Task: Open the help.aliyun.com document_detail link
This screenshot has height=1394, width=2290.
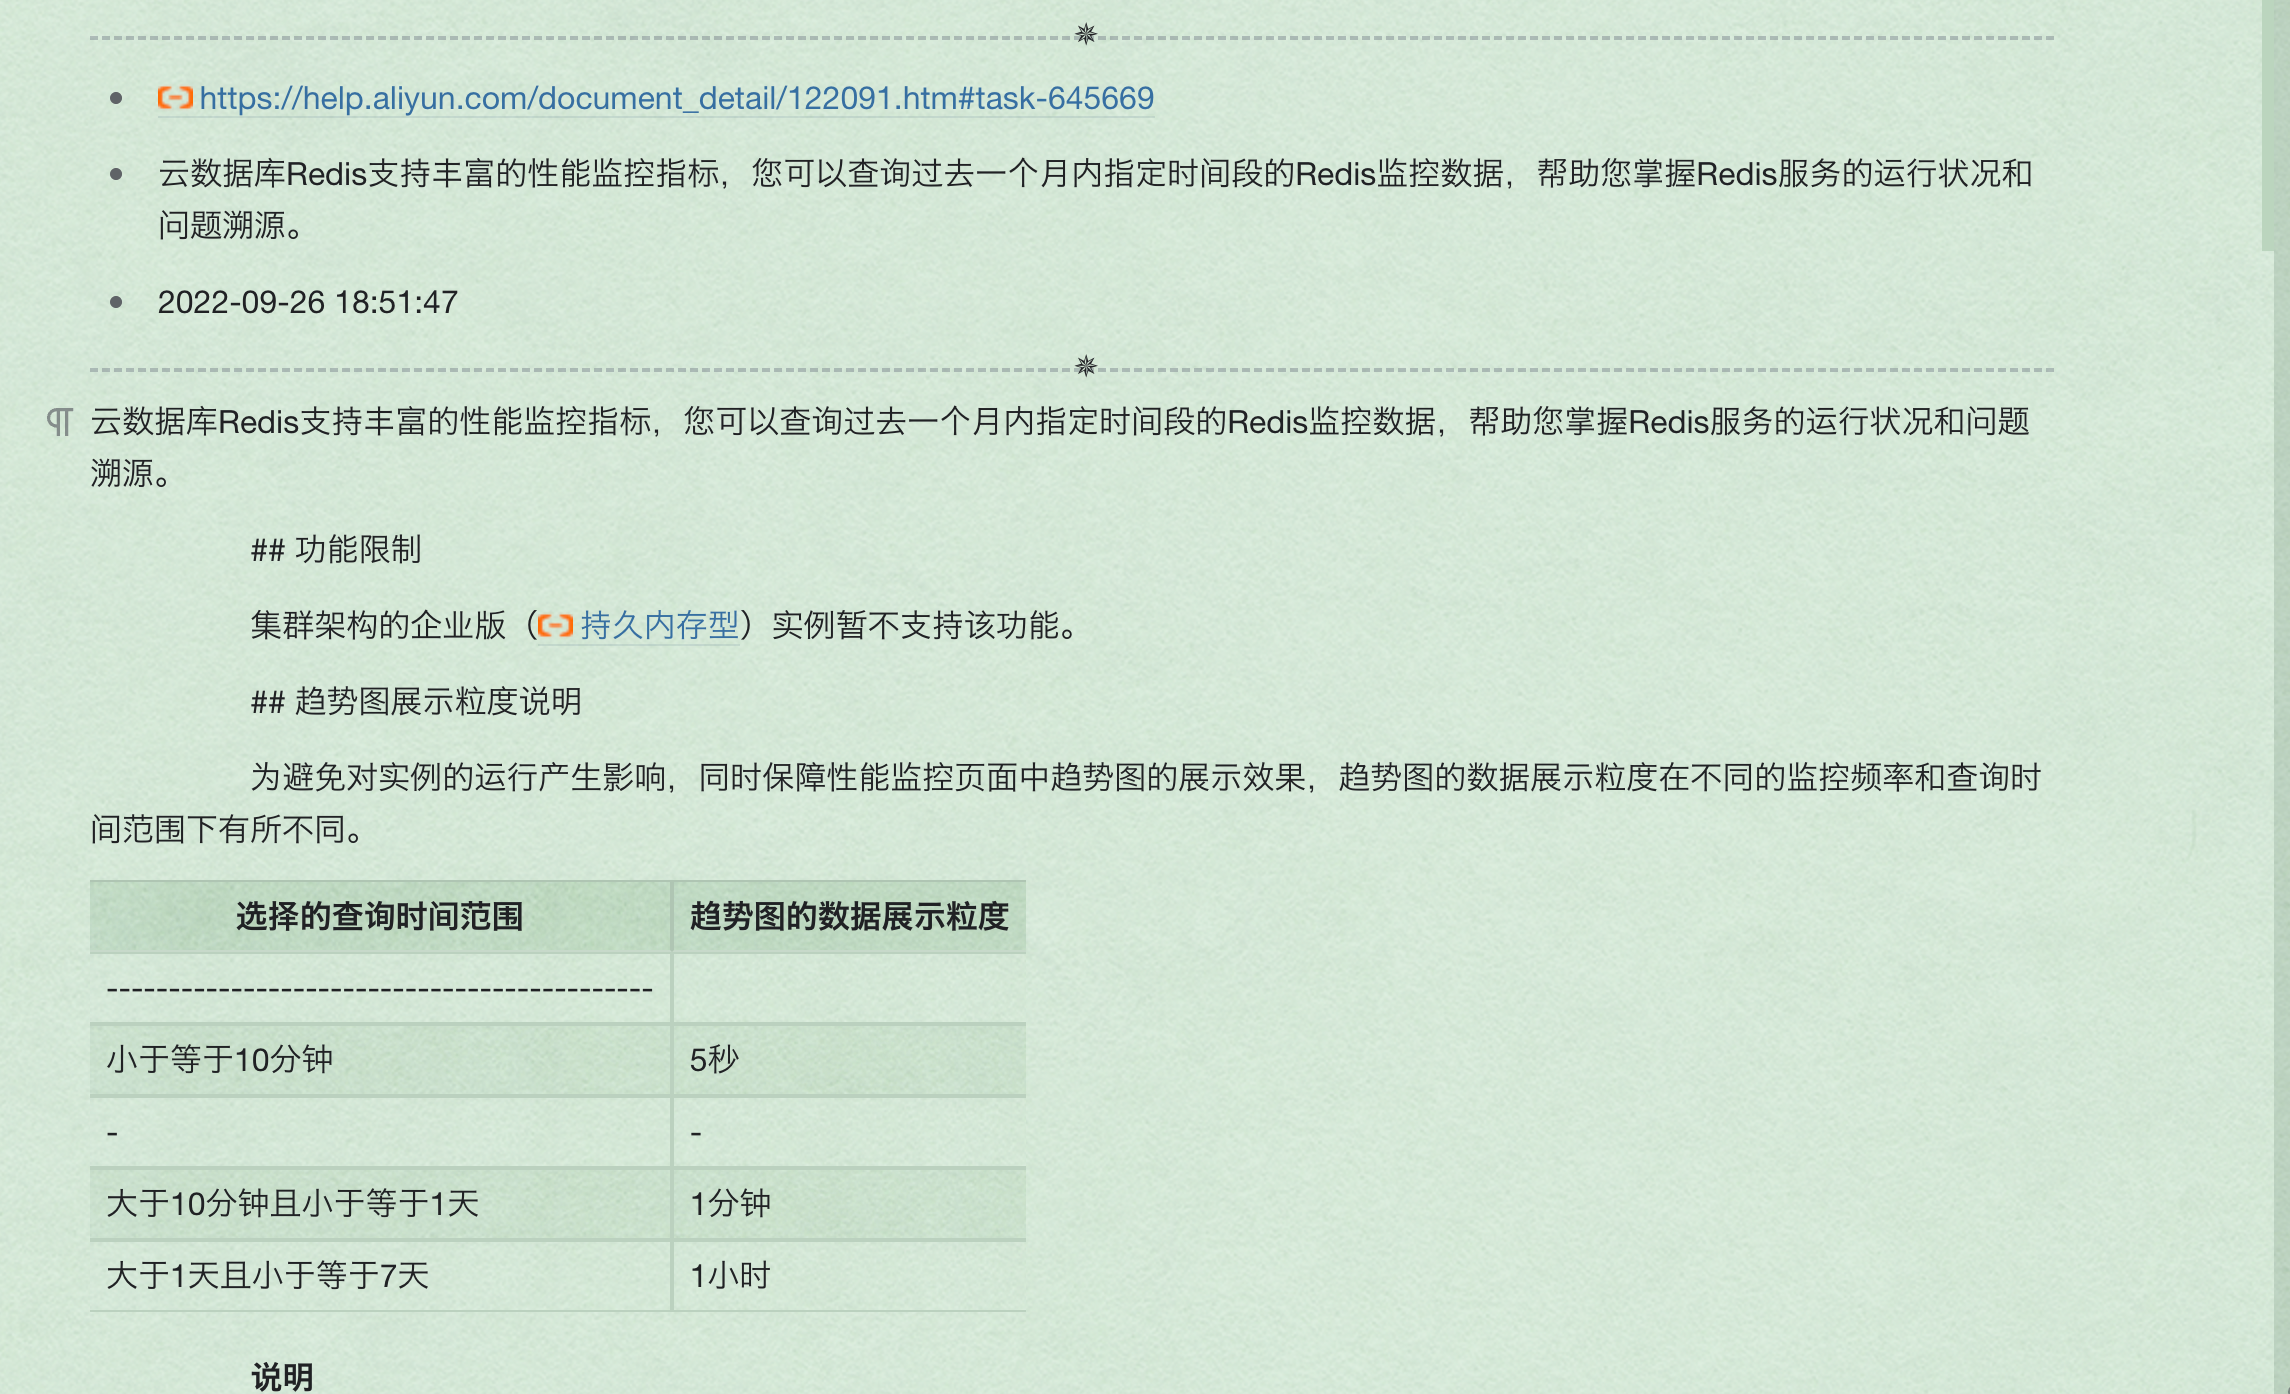Action: tap(676, 98)
